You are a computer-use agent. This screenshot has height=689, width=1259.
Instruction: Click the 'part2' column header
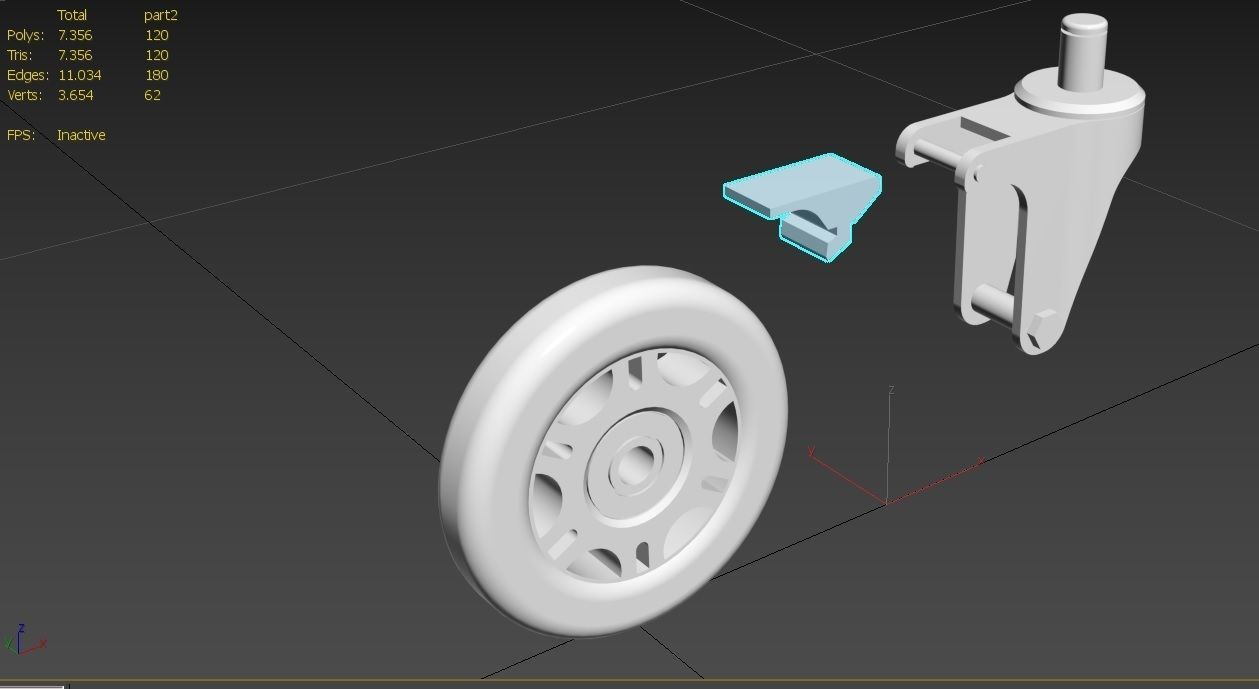click(161, 15)
